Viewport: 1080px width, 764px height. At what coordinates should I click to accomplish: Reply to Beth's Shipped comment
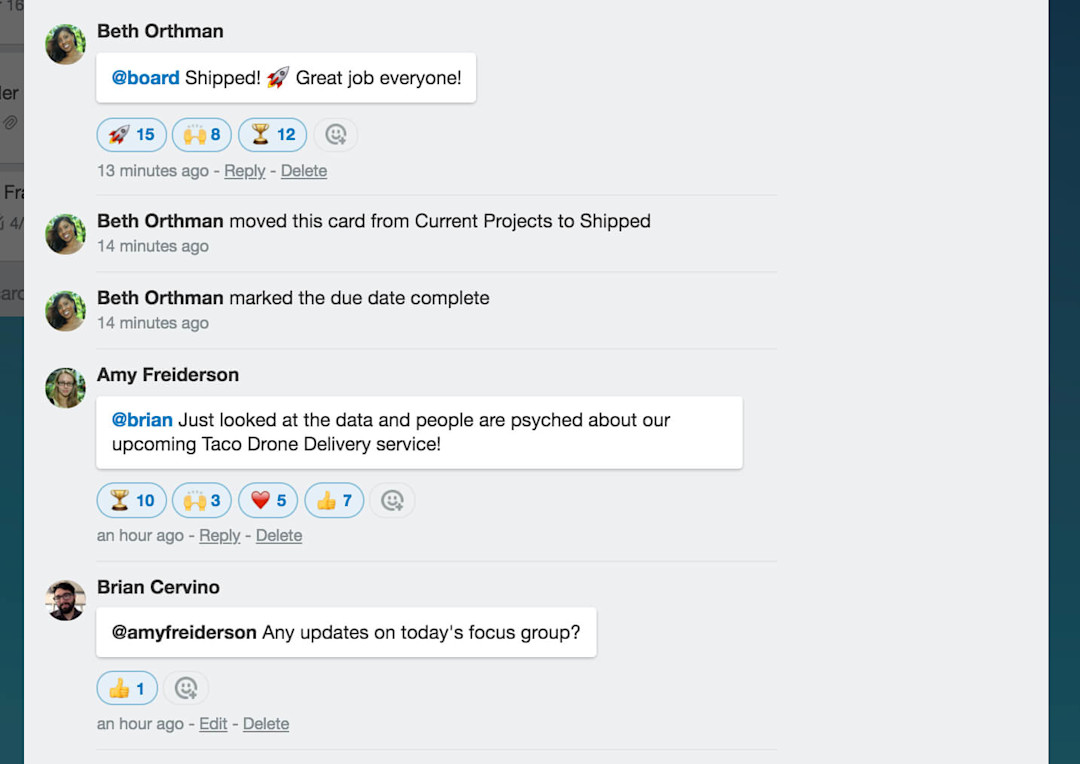coord(244,171)
